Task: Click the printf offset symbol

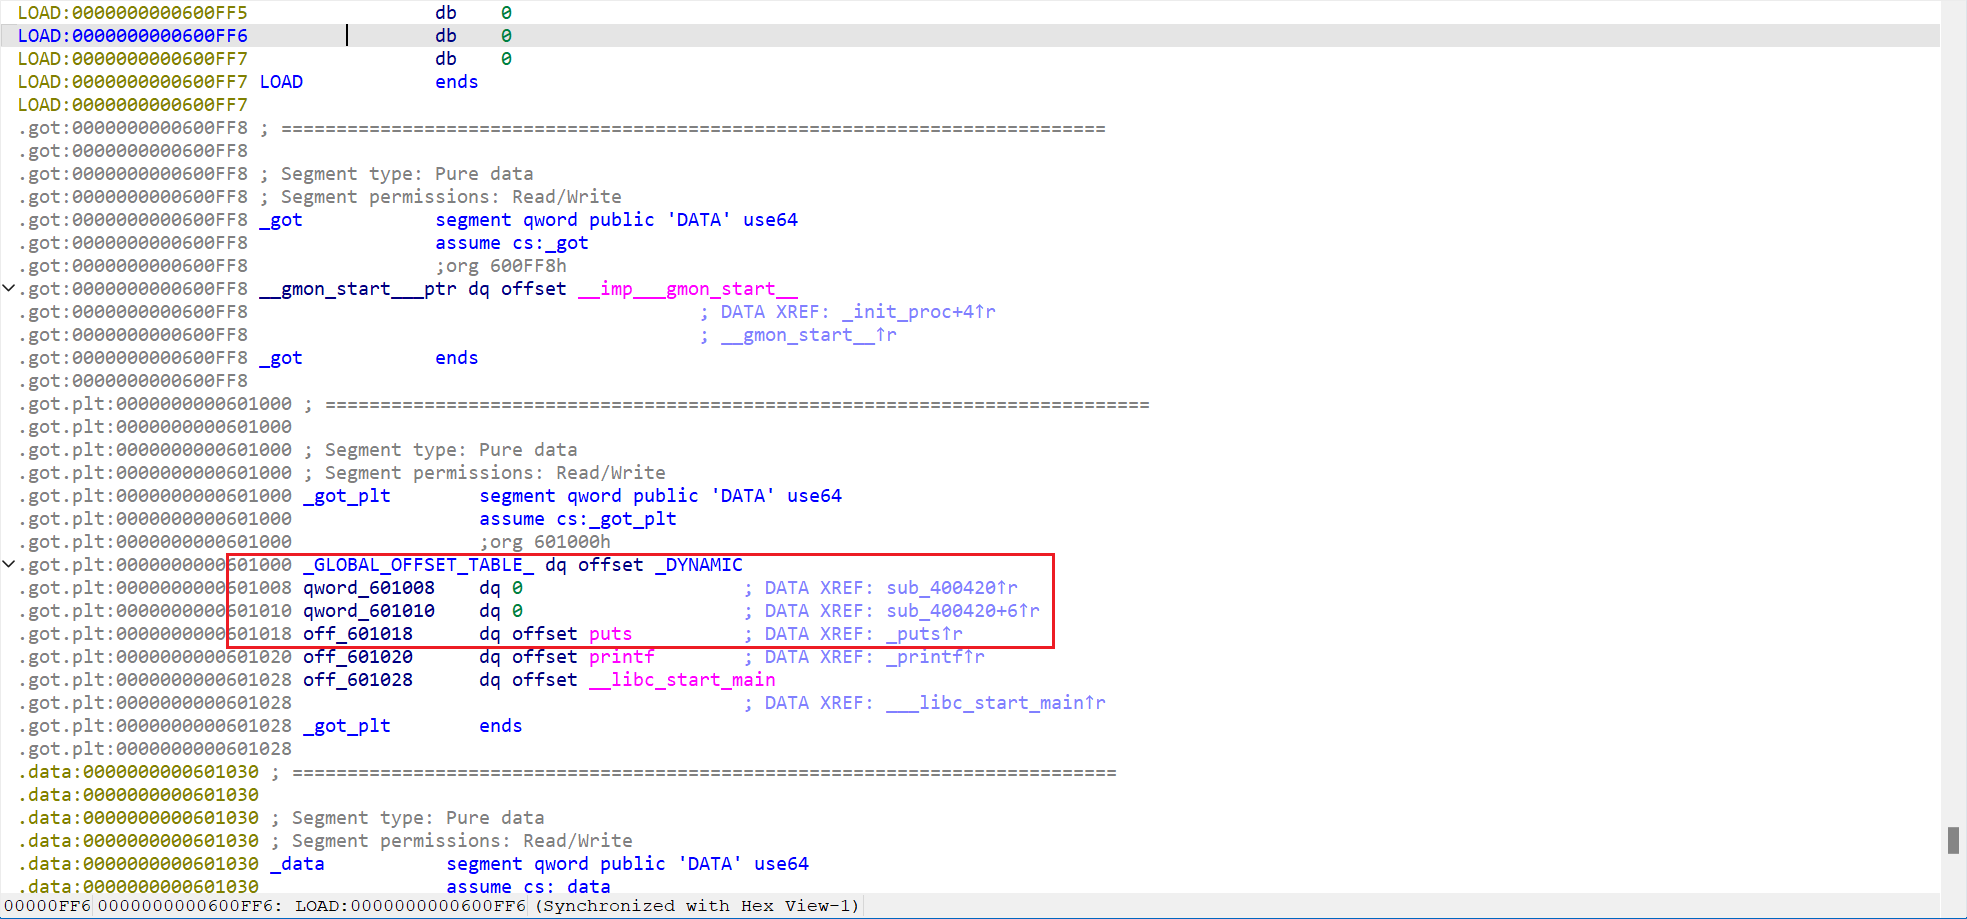Action: pos(621,657)
